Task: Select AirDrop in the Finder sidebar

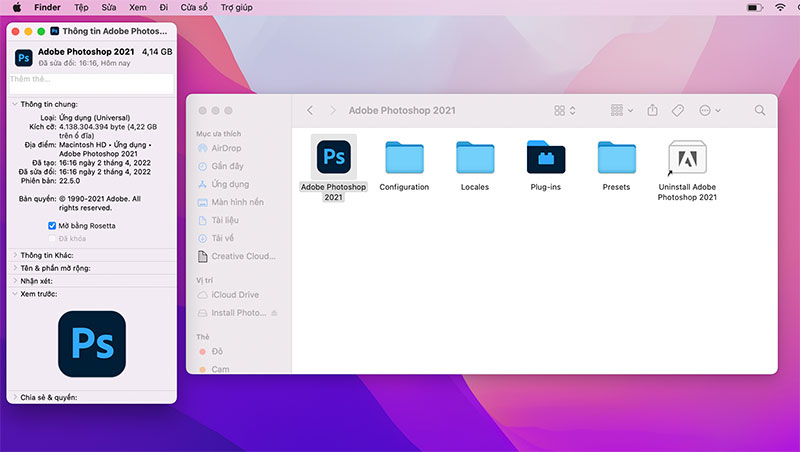Action: pyautogui.click(x=226, y=148)
